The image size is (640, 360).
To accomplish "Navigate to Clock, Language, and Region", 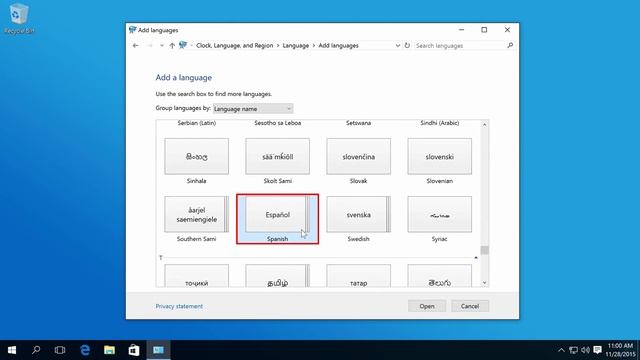I will point(235,46).
